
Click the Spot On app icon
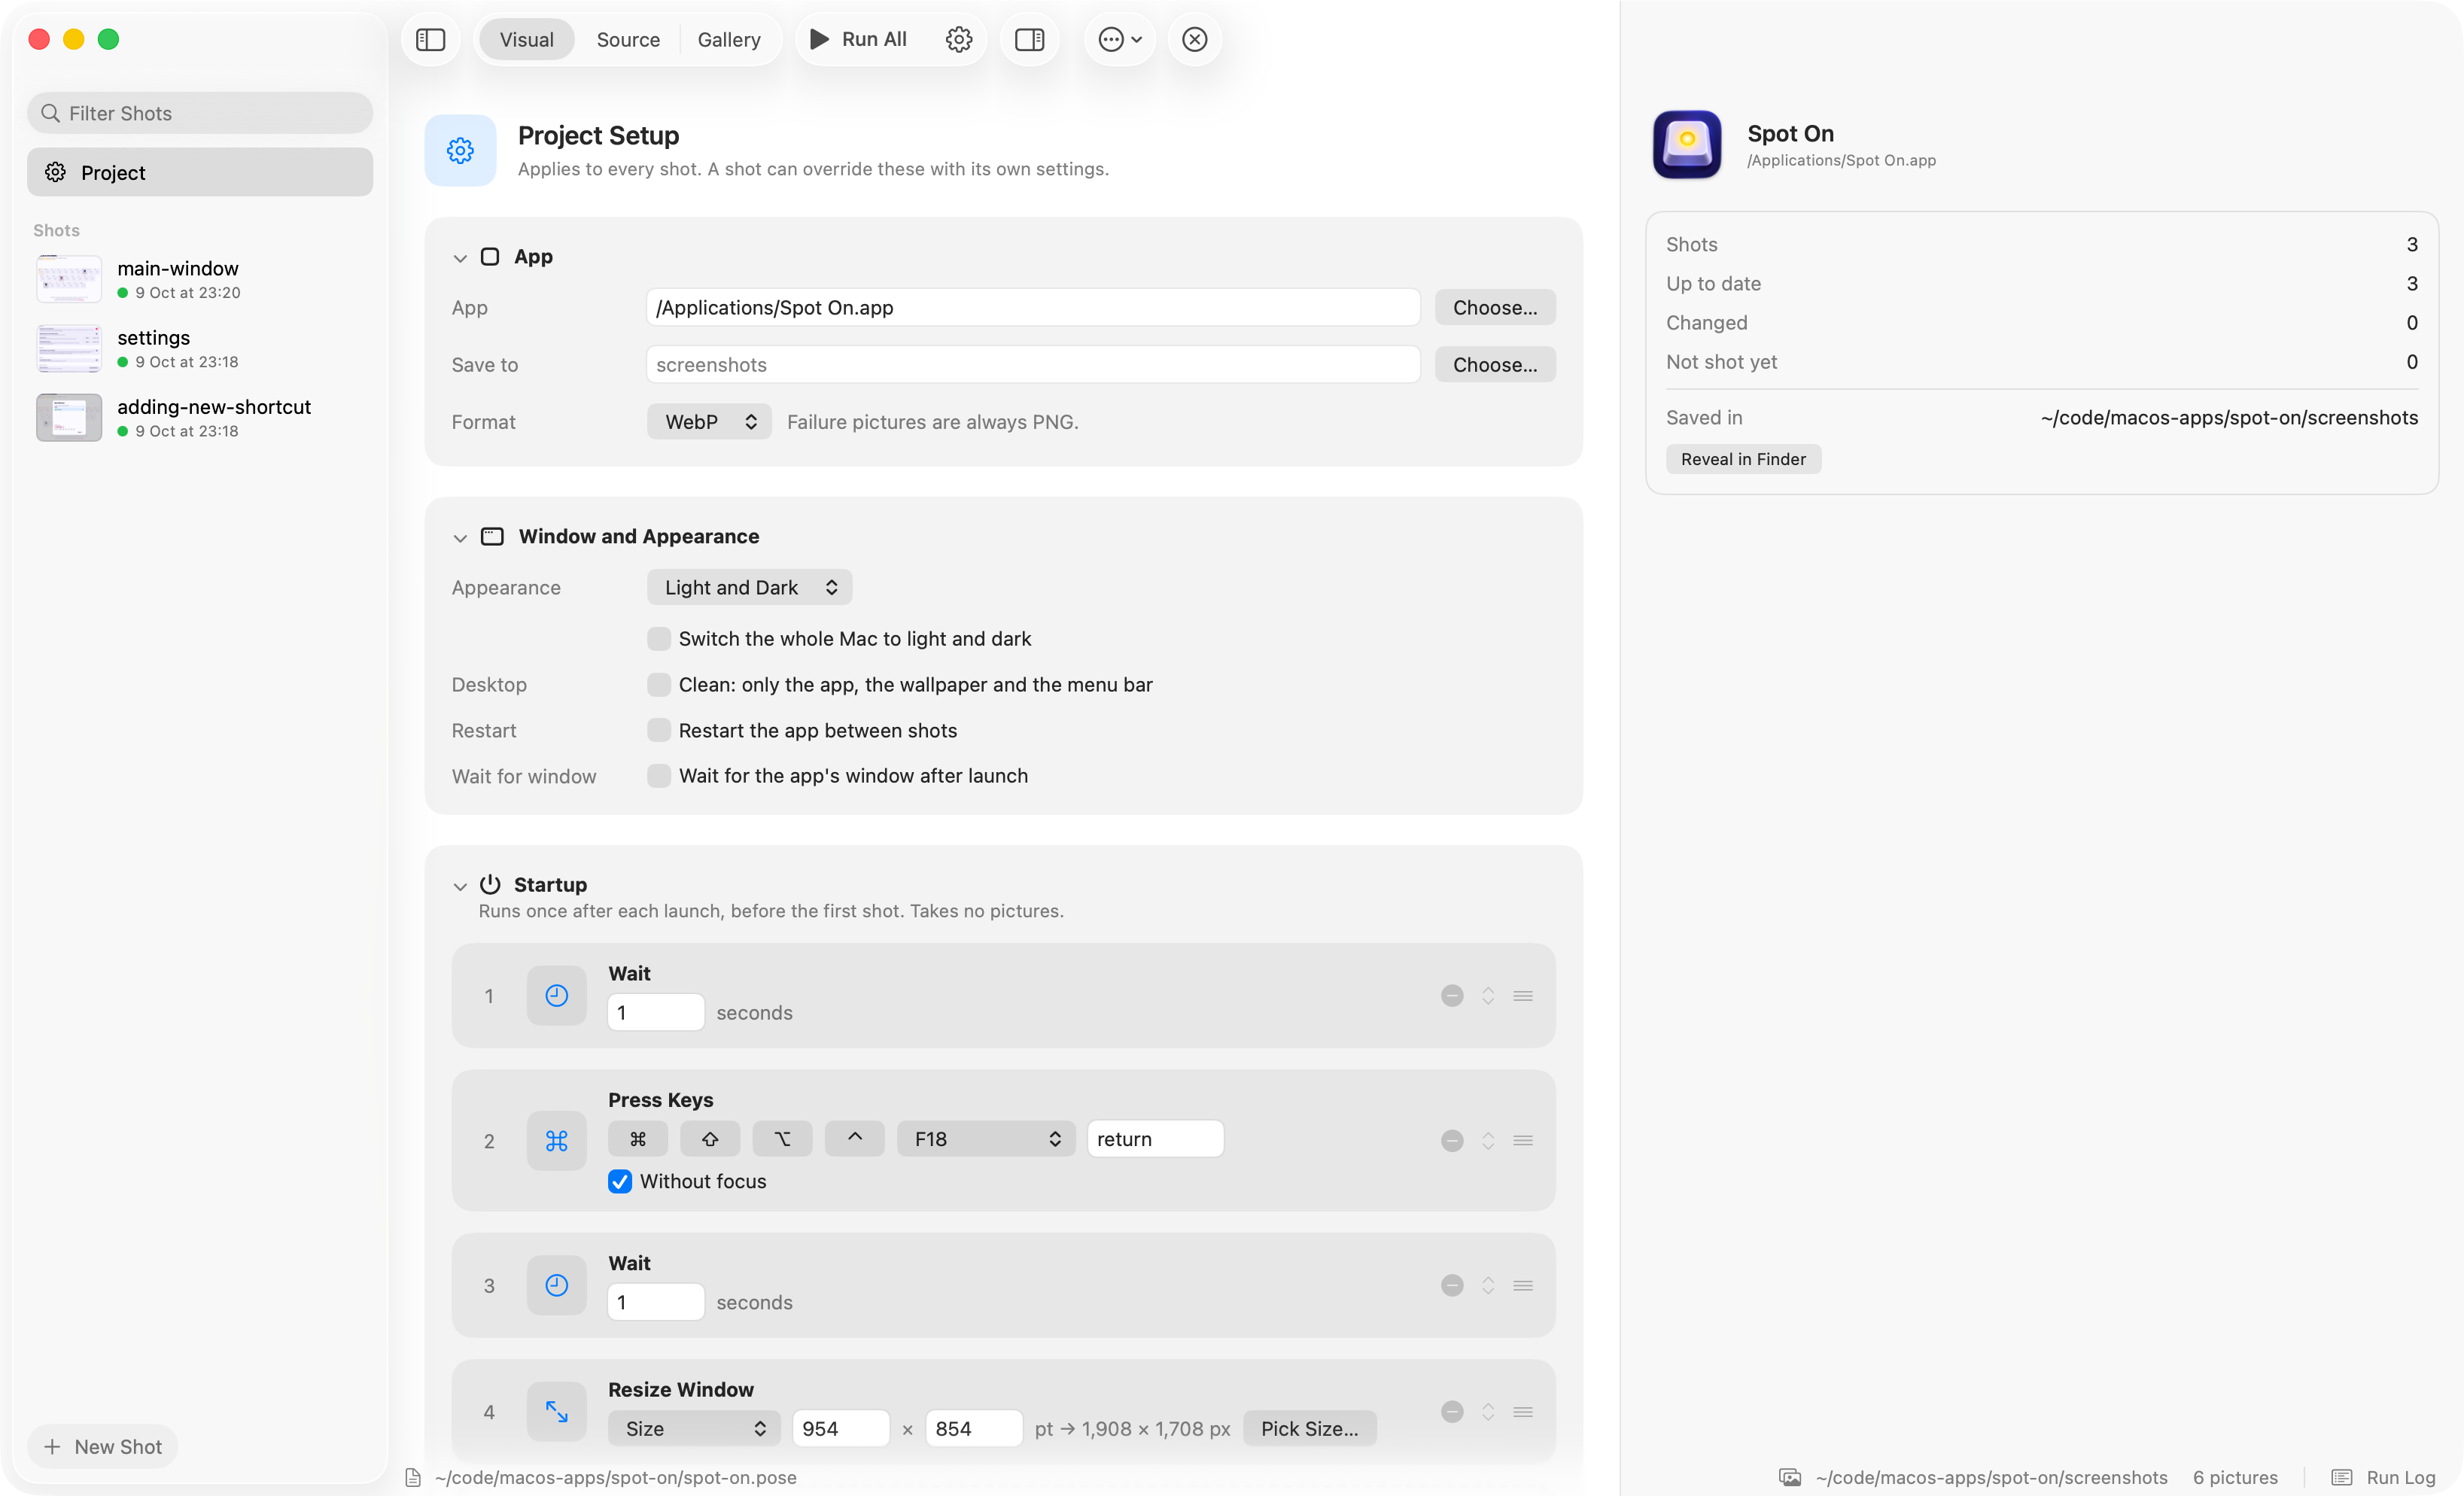(1686, 145)
